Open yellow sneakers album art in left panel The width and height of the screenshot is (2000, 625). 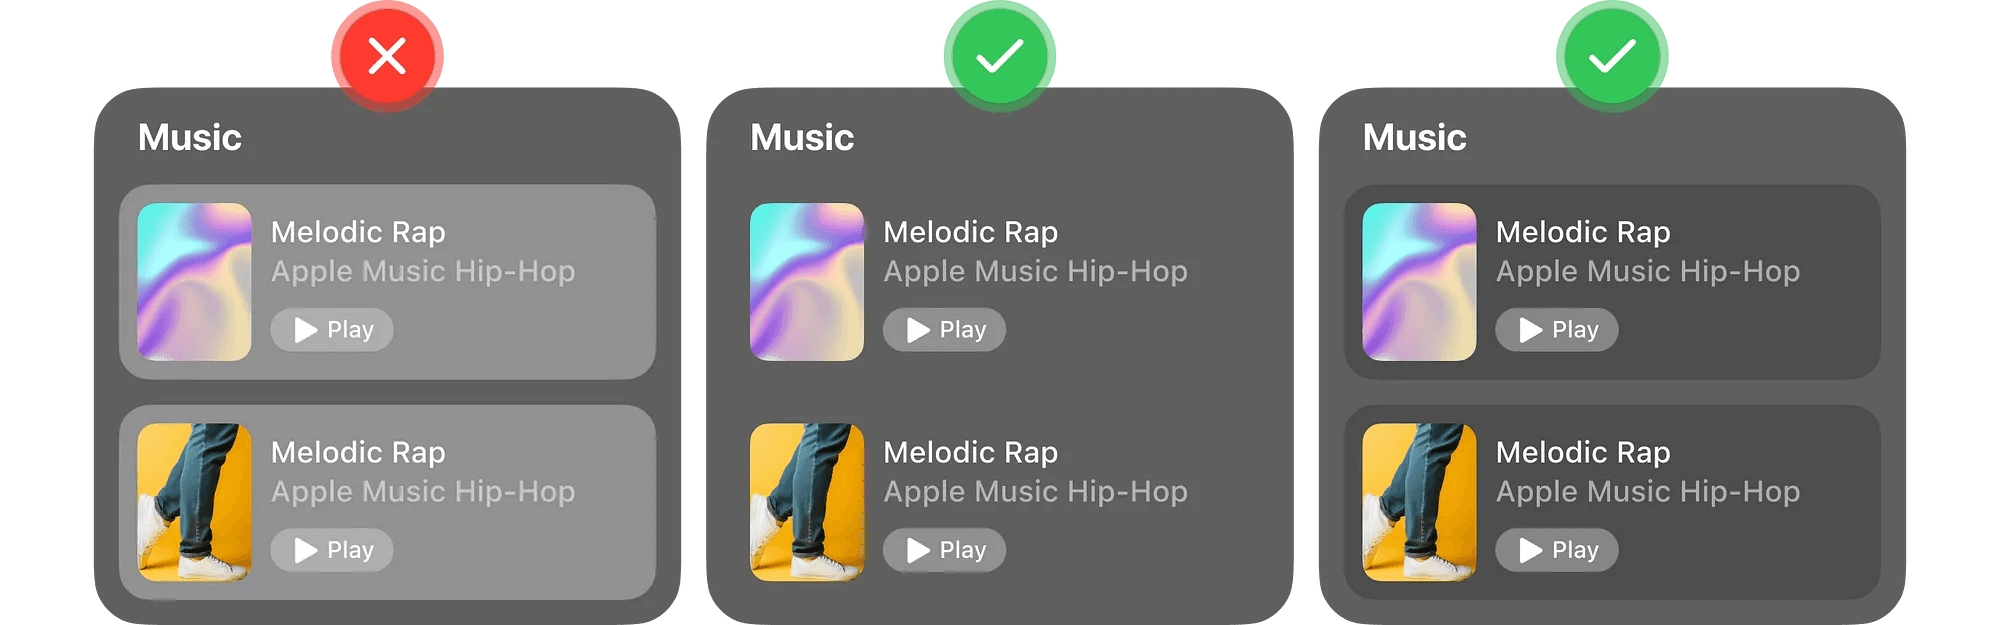[x=194, y=502]
